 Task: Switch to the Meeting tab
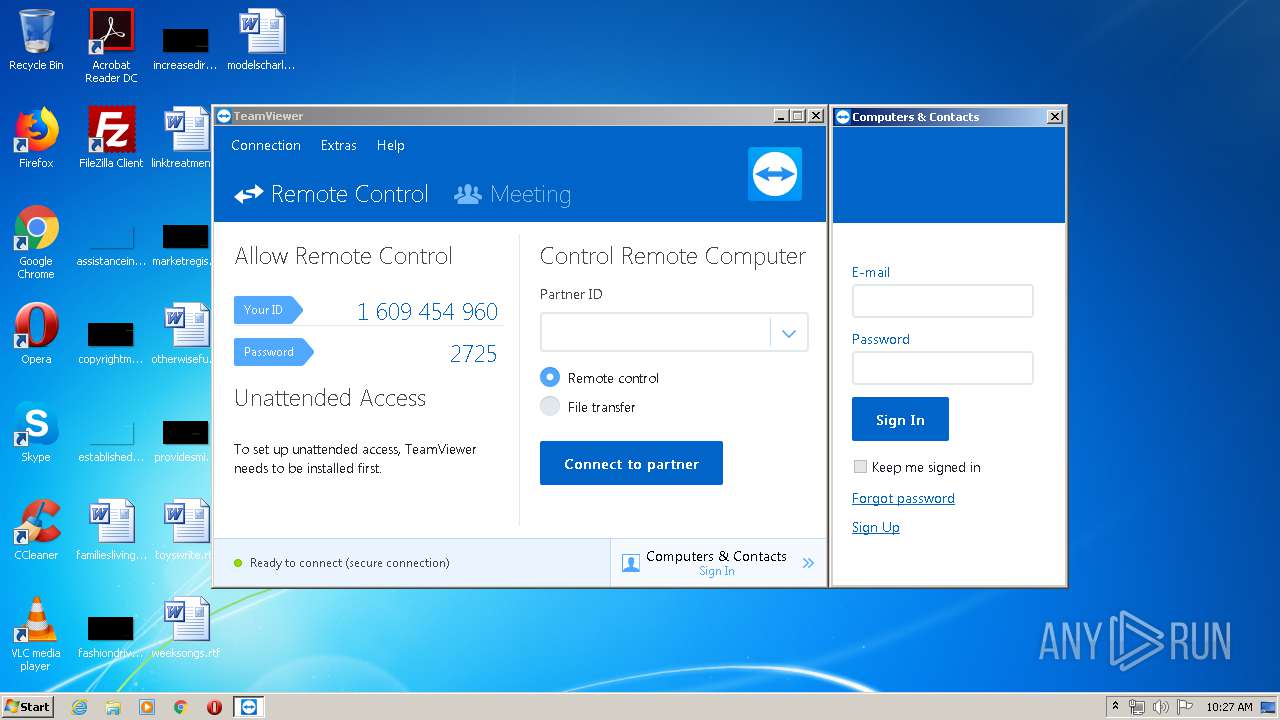(x=513, y=194)
